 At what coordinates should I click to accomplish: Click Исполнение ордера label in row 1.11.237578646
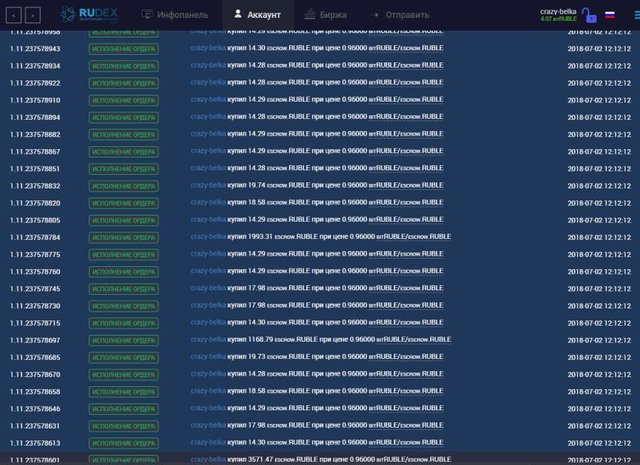[124, 409]
